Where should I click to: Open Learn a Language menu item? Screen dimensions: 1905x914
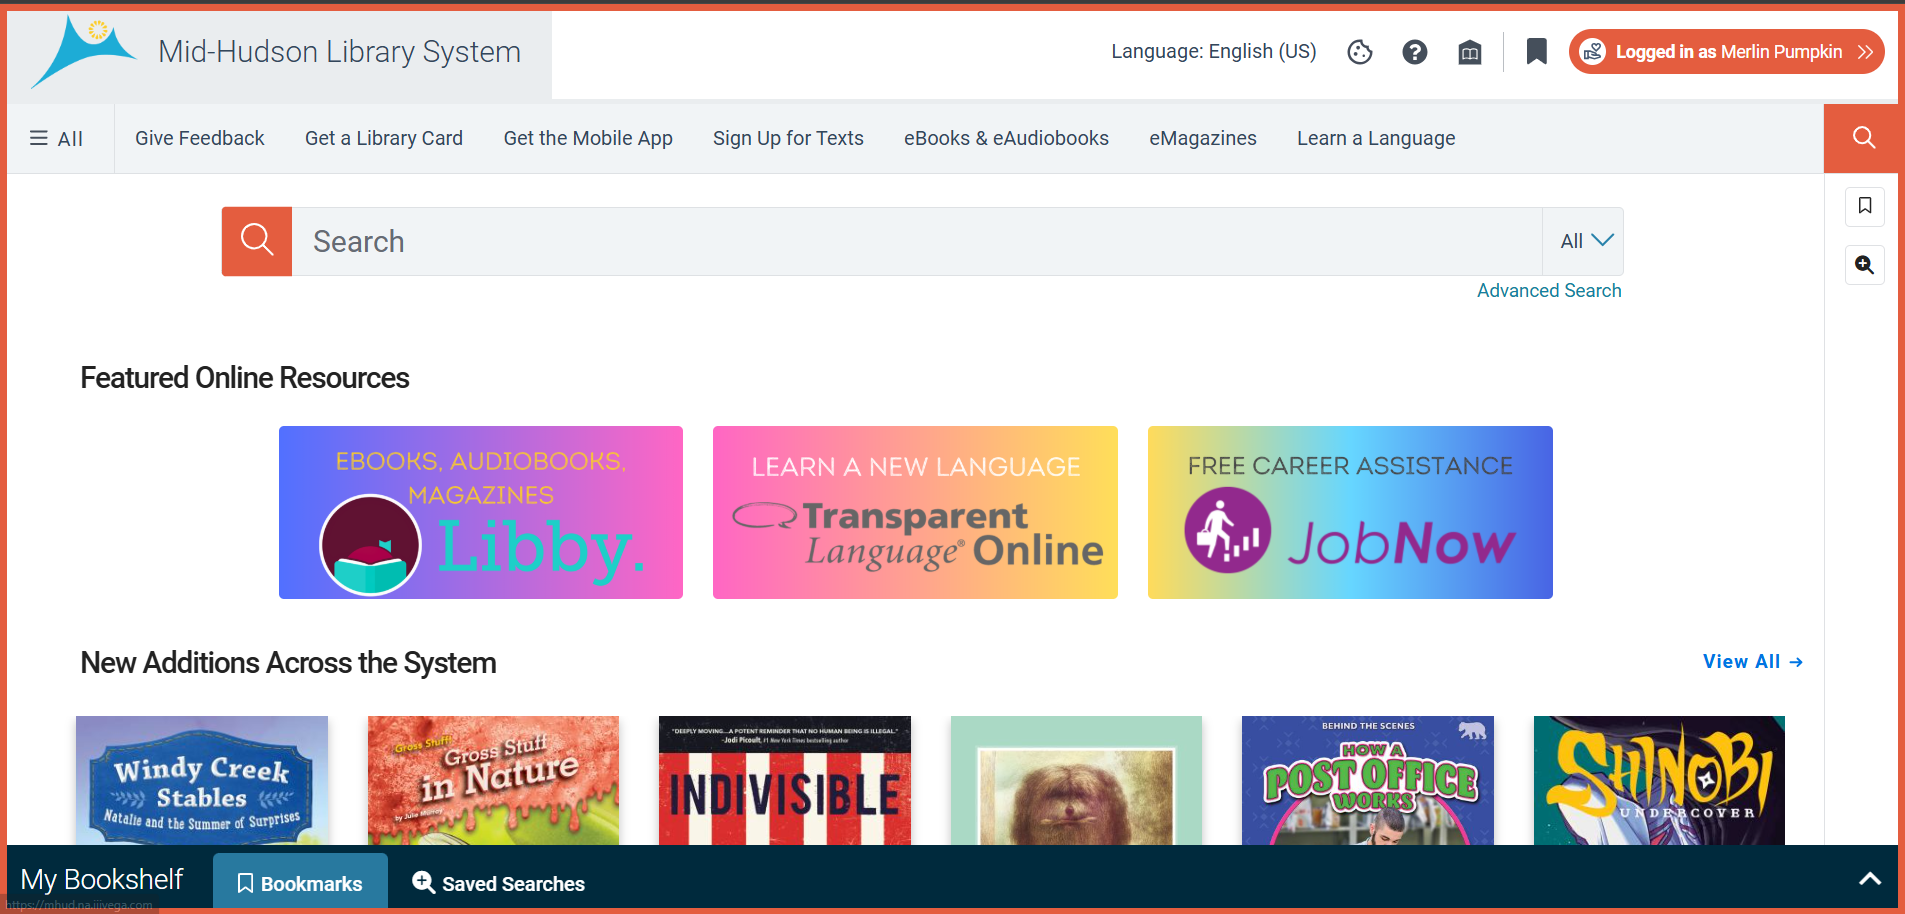1376,139
